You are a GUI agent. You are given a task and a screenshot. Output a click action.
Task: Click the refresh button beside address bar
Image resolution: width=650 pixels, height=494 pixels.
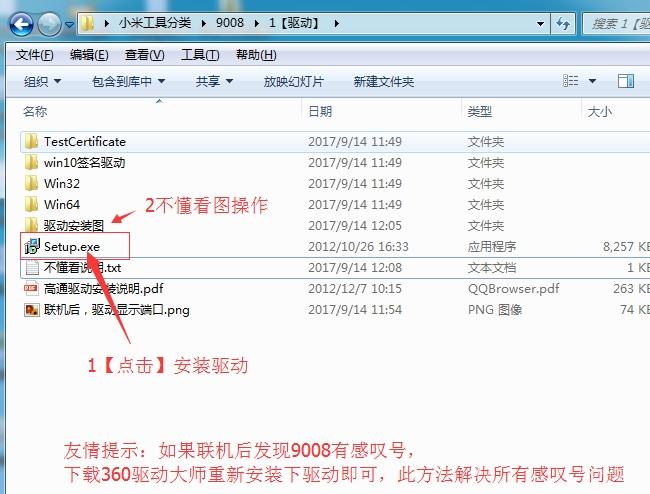563,24
